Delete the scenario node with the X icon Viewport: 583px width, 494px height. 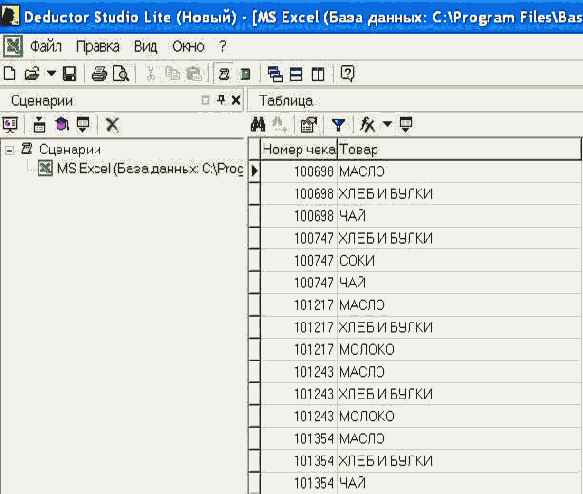tap(112, 125)
